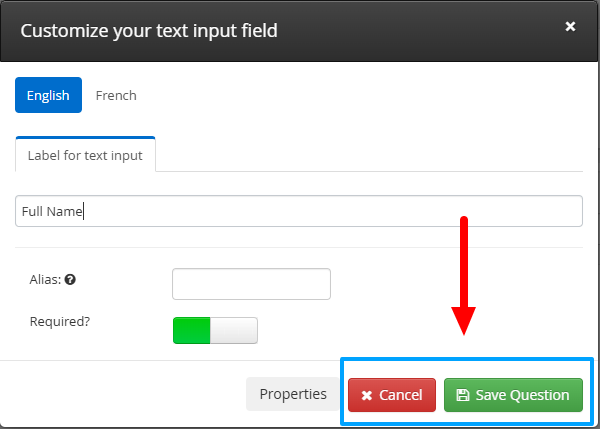Image resolution: width=600 pixels, height=429 pixels.
Task: Click into the Alias text field
Action: (251, 284)
